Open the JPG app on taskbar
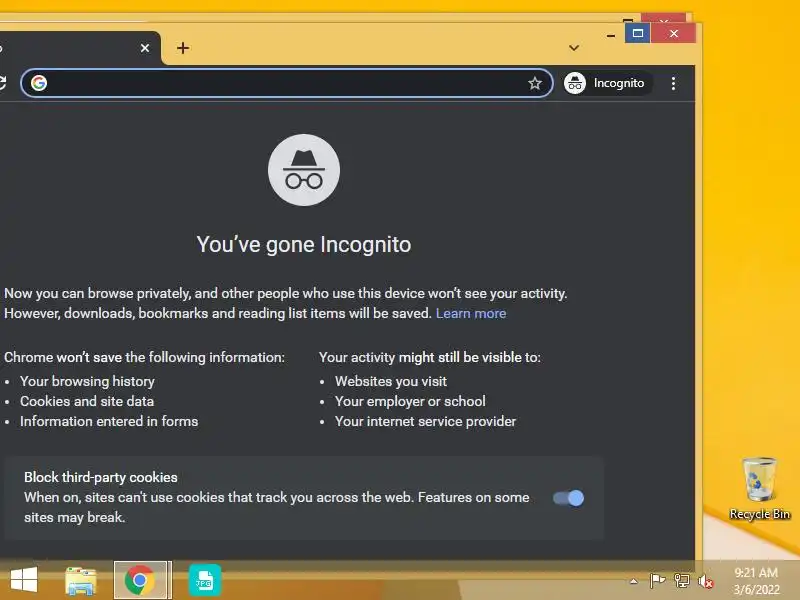Image resolution: width=800 pixels, height=600 pixels. pyautogui.click(x=205, y=580)
